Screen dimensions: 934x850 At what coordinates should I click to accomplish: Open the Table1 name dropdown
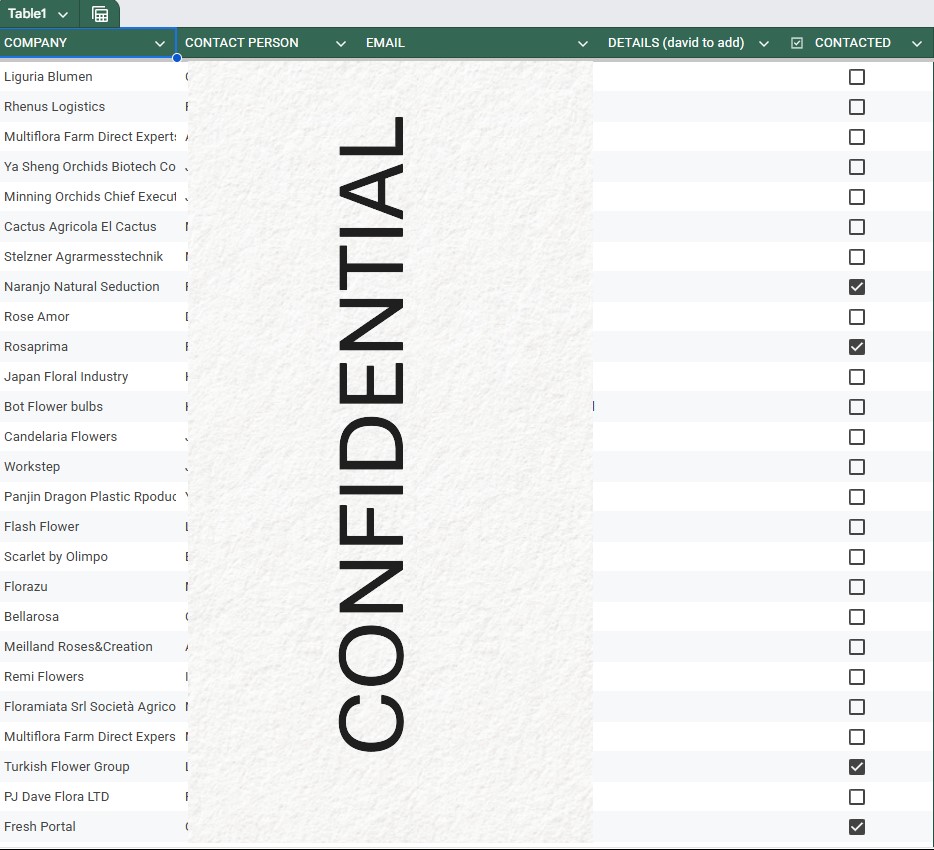point(63,14)
